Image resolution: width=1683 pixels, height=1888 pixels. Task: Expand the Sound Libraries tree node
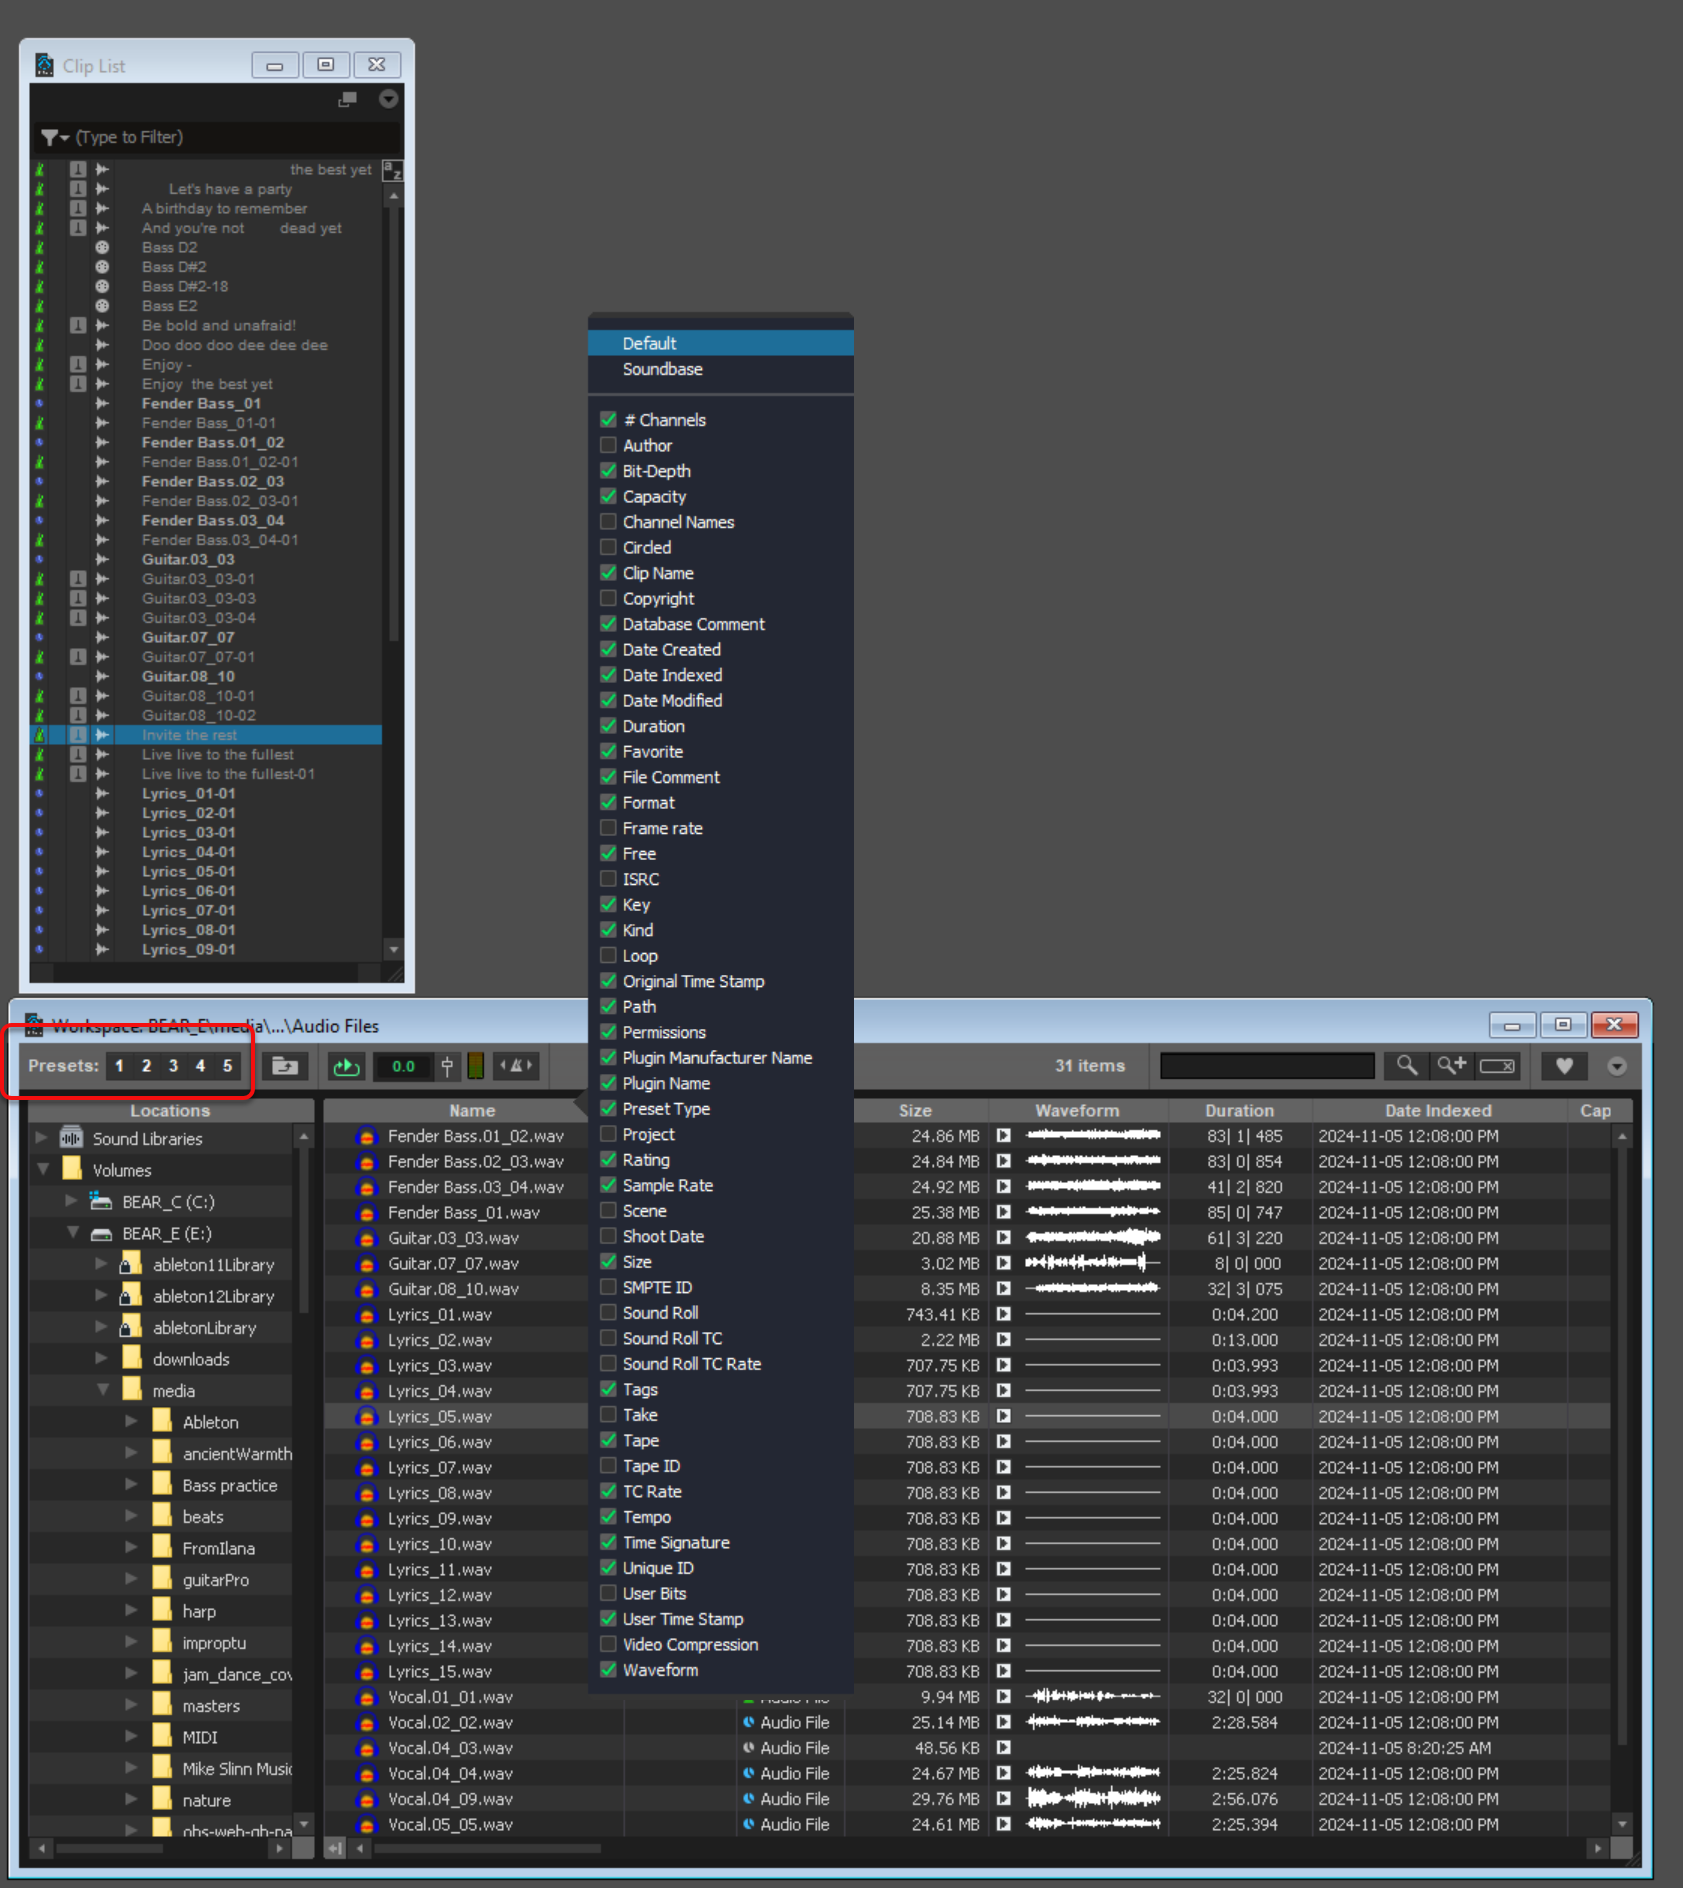click(42, 1138)
